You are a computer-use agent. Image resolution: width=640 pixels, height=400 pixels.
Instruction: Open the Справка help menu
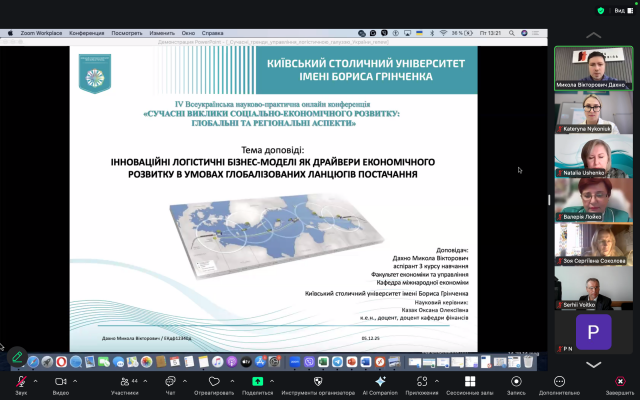pos(213,32)
